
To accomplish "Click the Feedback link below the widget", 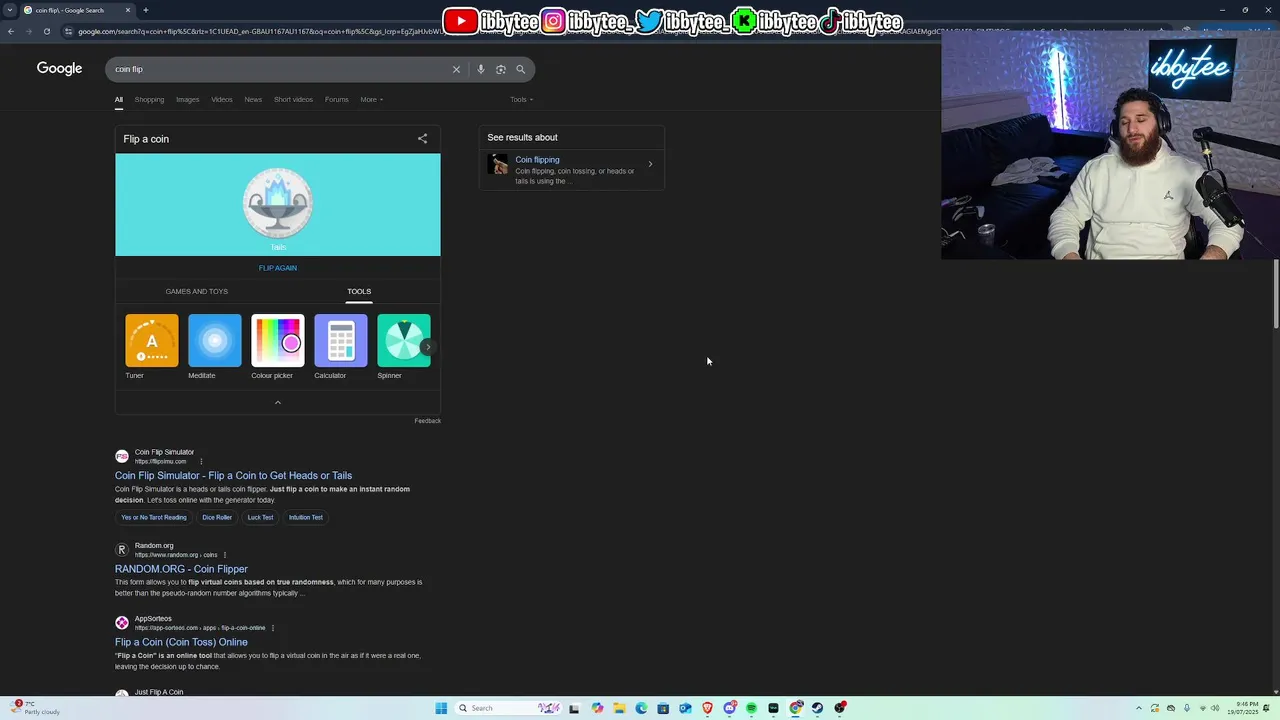I will tap(427, 421).
